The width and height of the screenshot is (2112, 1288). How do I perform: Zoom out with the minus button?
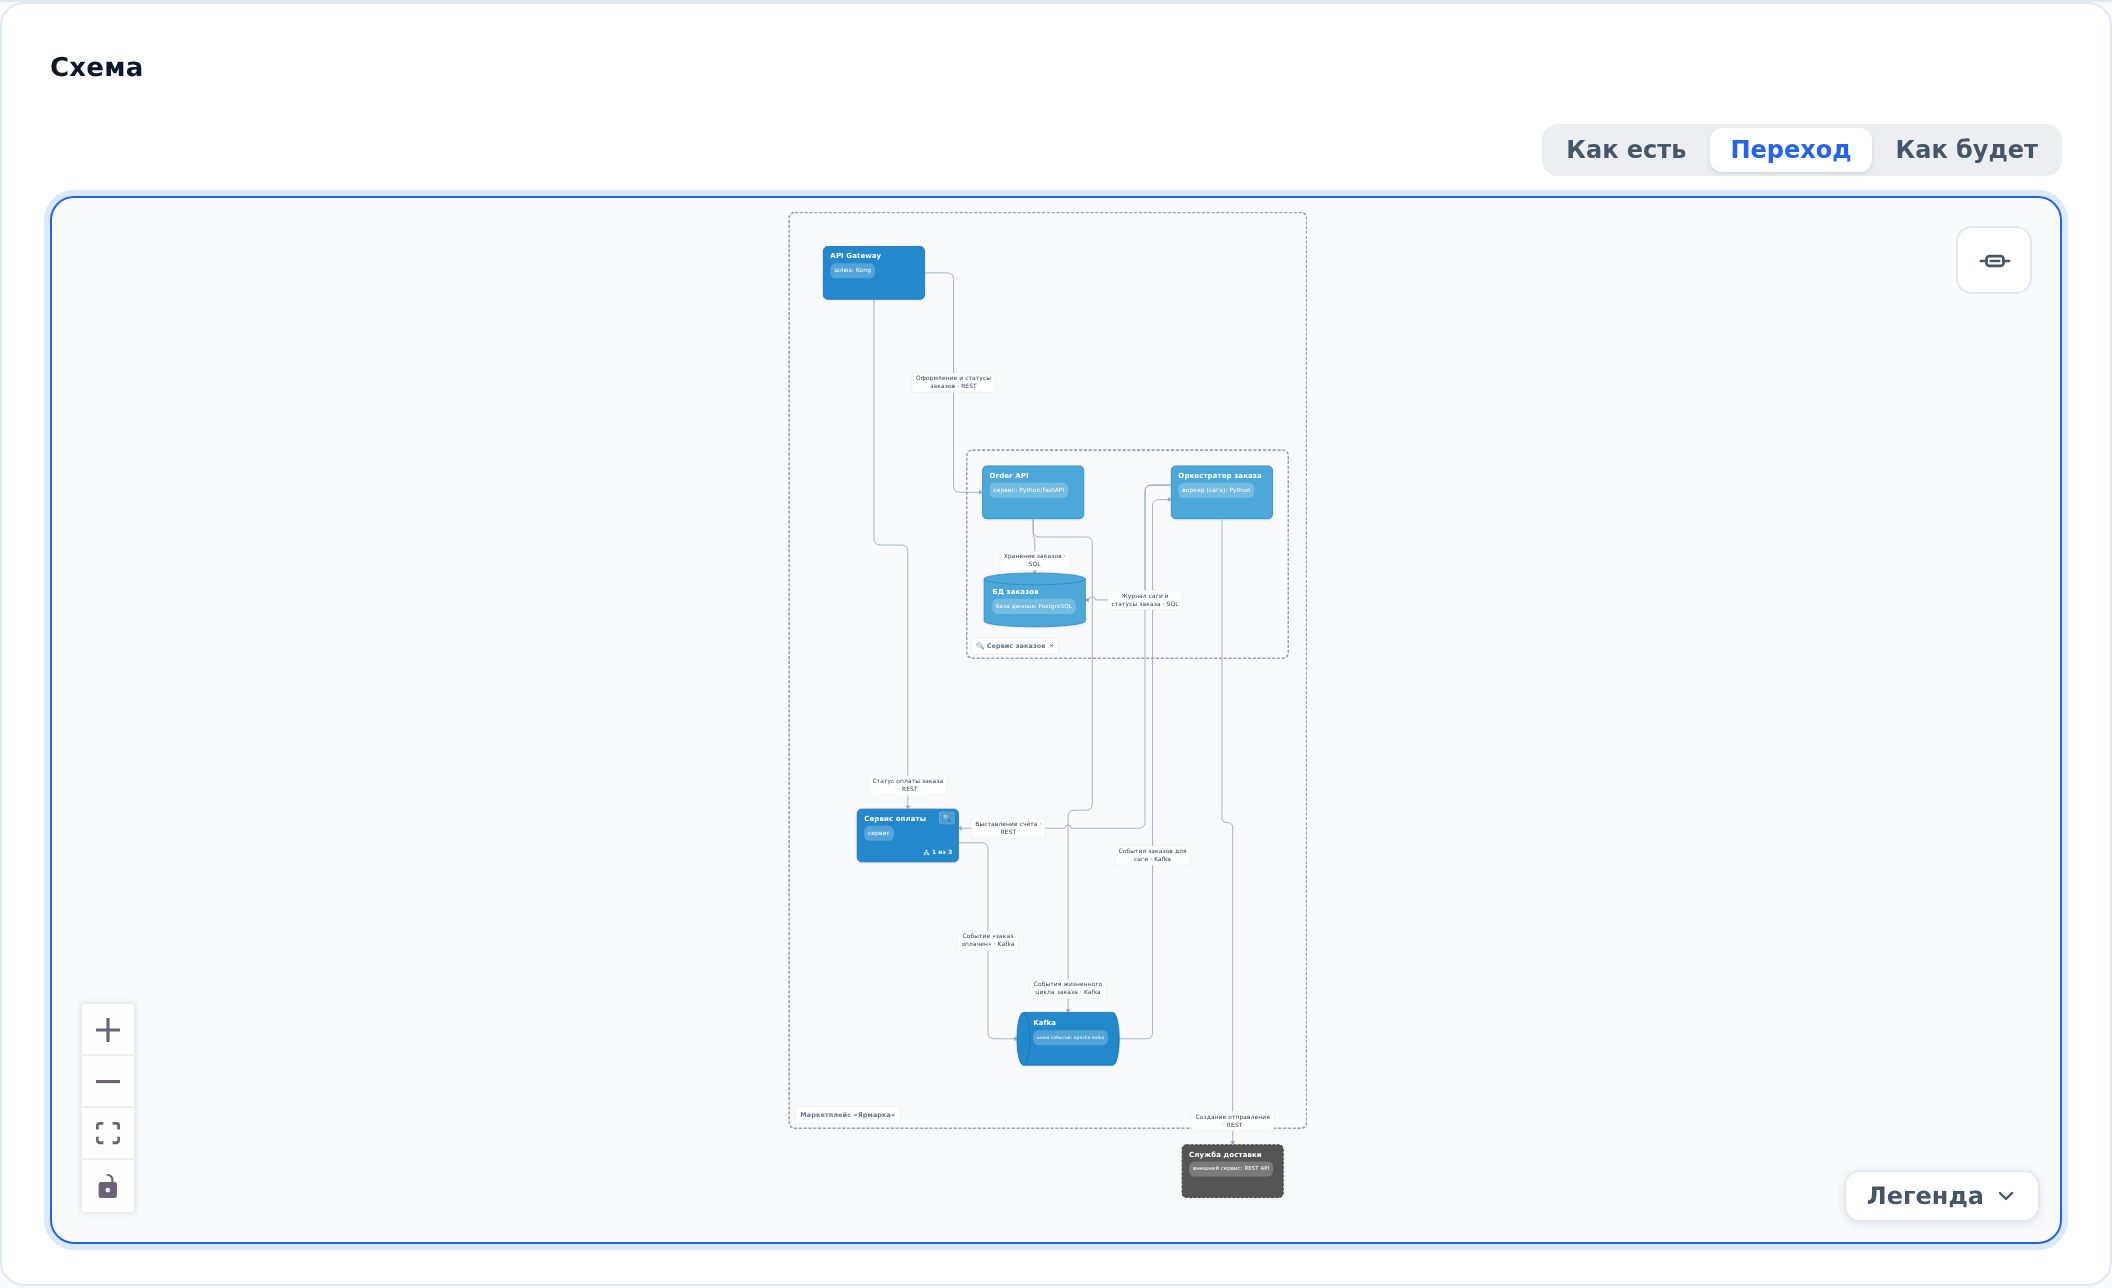coord(108,1082)
